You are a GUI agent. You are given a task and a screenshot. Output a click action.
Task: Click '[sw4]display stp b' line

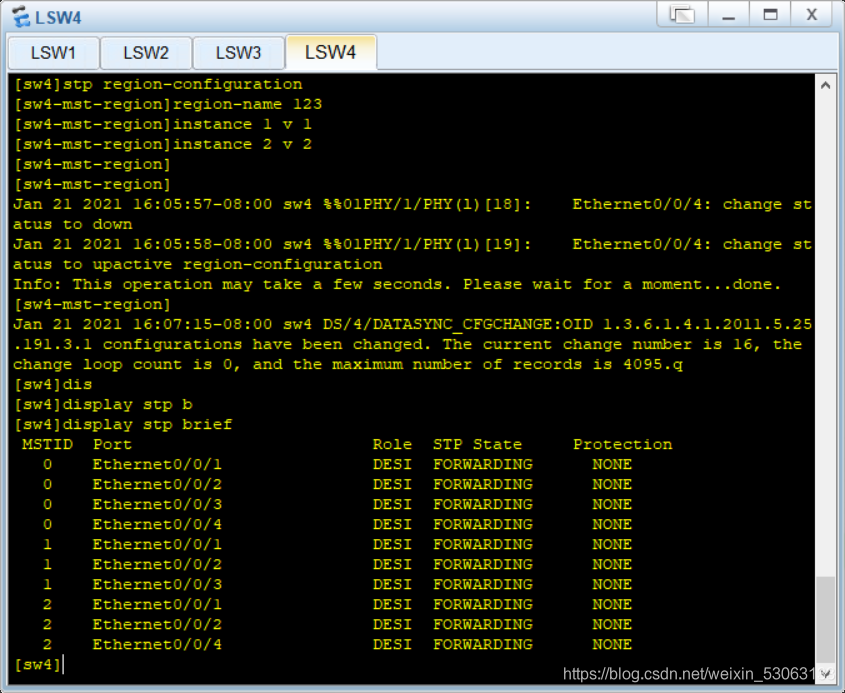point(103,405)
